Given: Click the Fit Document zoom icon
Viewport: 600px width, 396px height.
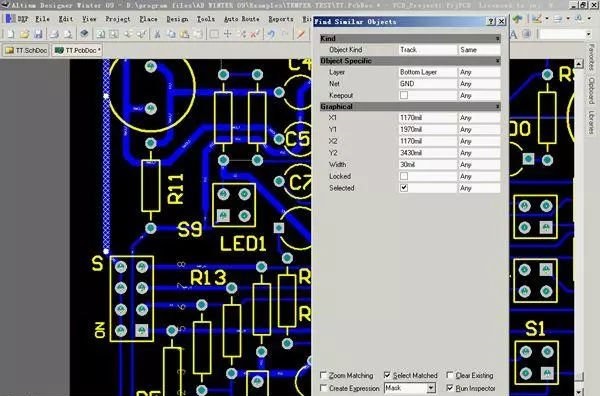Looking at the screenshot, I should 101,34.
